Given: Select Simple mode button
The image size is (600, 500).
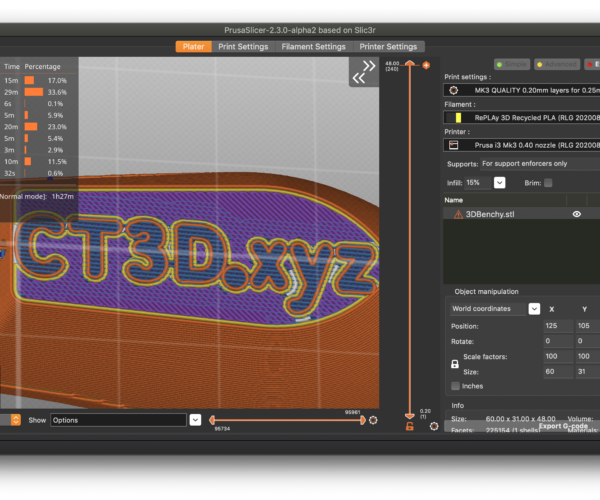Looking at the screenshot, I should (512, 64).
